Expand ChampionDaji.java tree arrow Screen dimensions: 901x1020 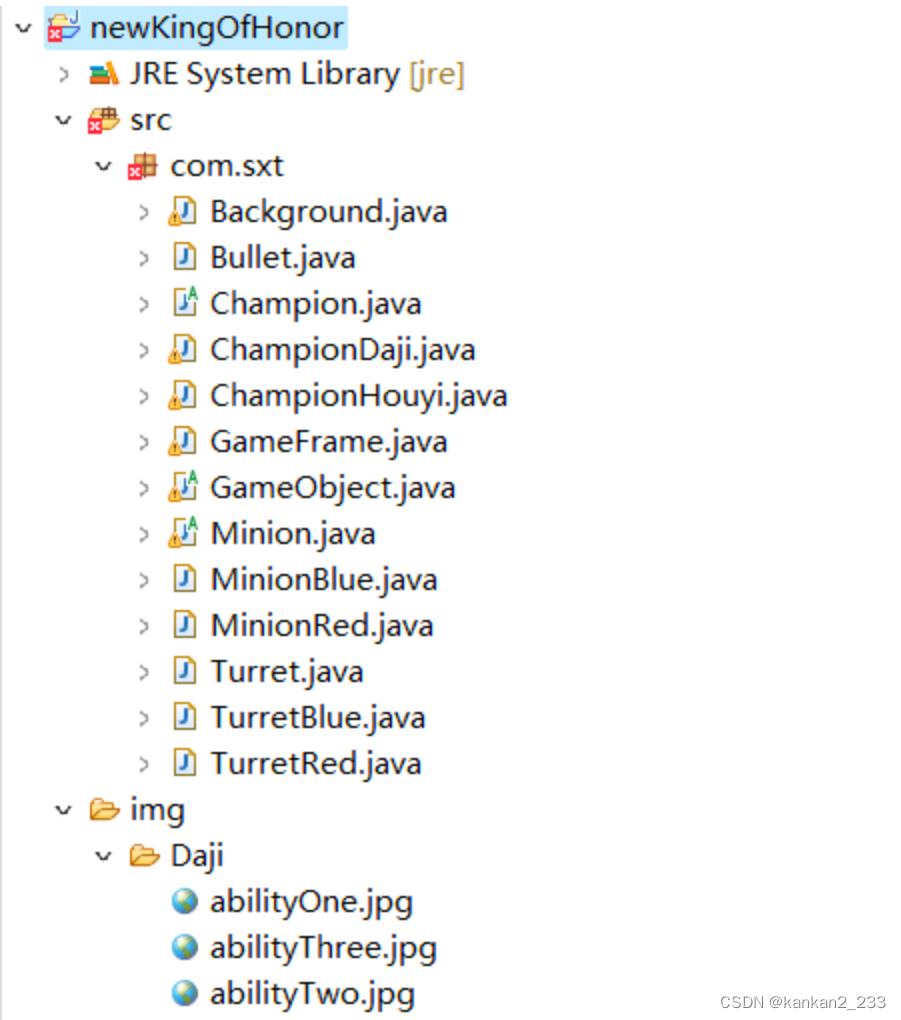[144, 351]
